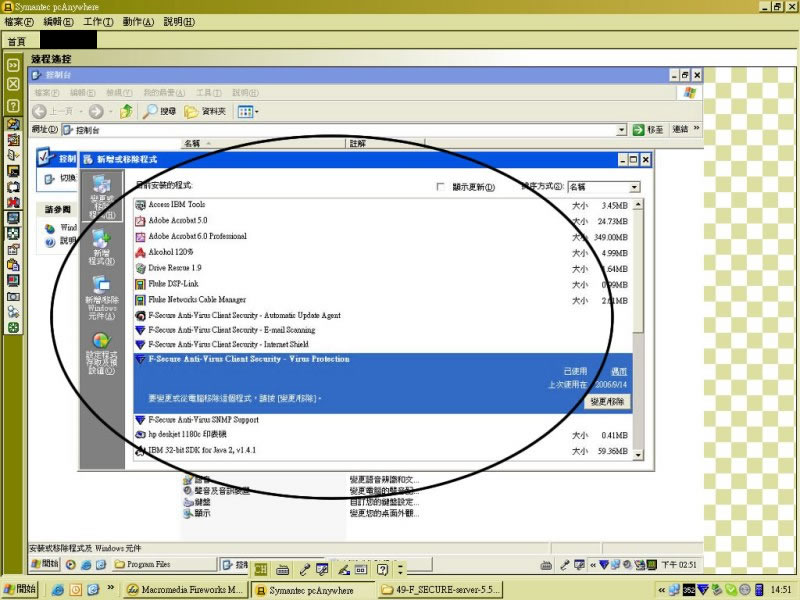Click the 資料夾 folders toolbar button
Screen dimensions: 800x600
tap(205, 111)
